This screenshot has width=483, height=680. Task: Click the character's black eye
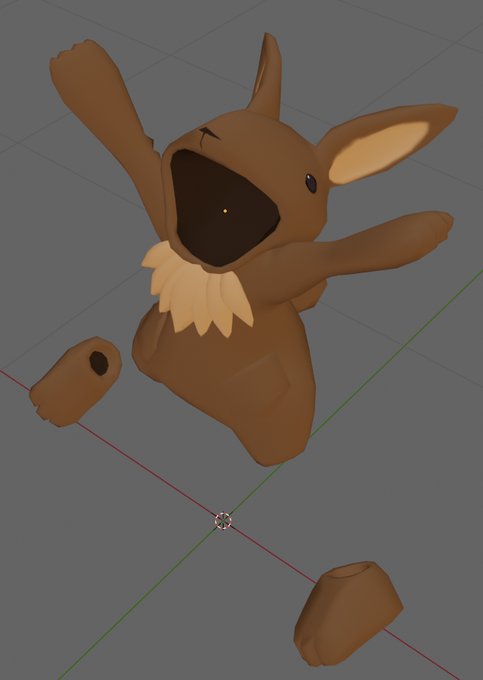tap(311, 183)
